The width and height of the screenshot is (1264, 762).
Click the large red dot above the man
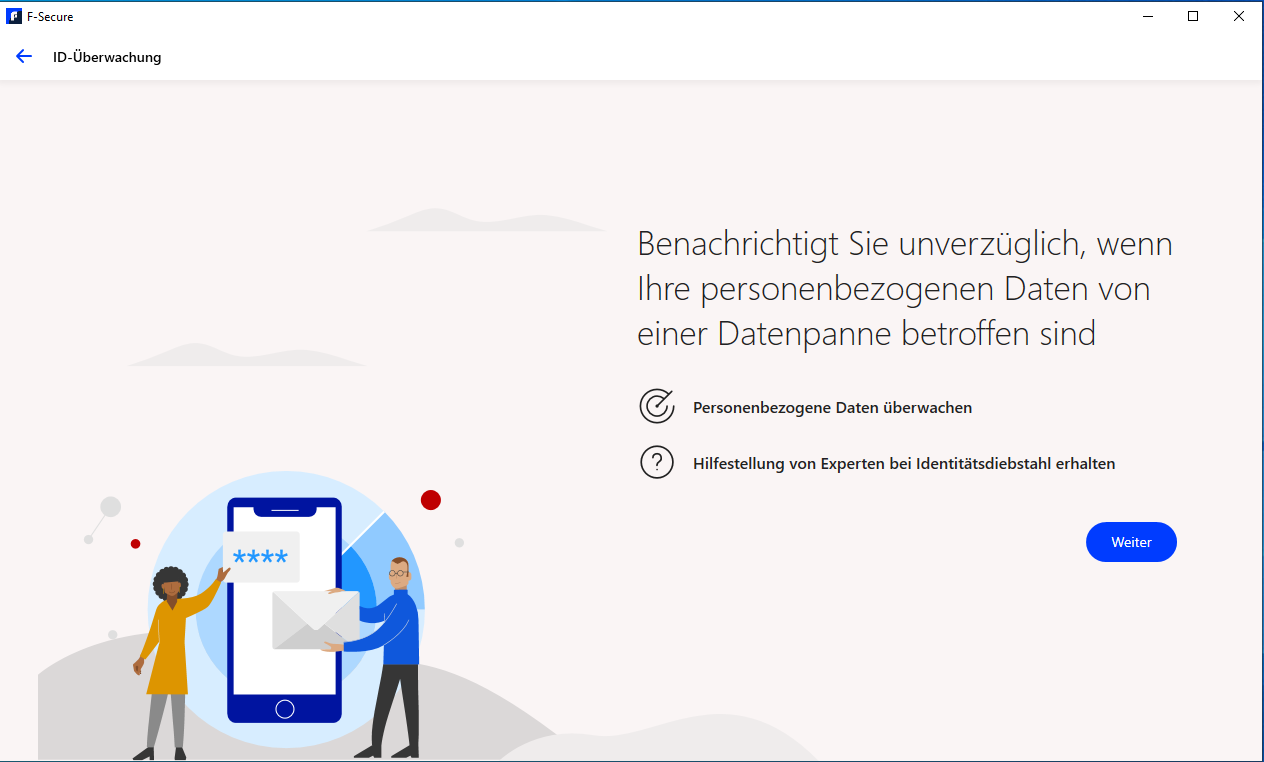(x=431, y=500)
